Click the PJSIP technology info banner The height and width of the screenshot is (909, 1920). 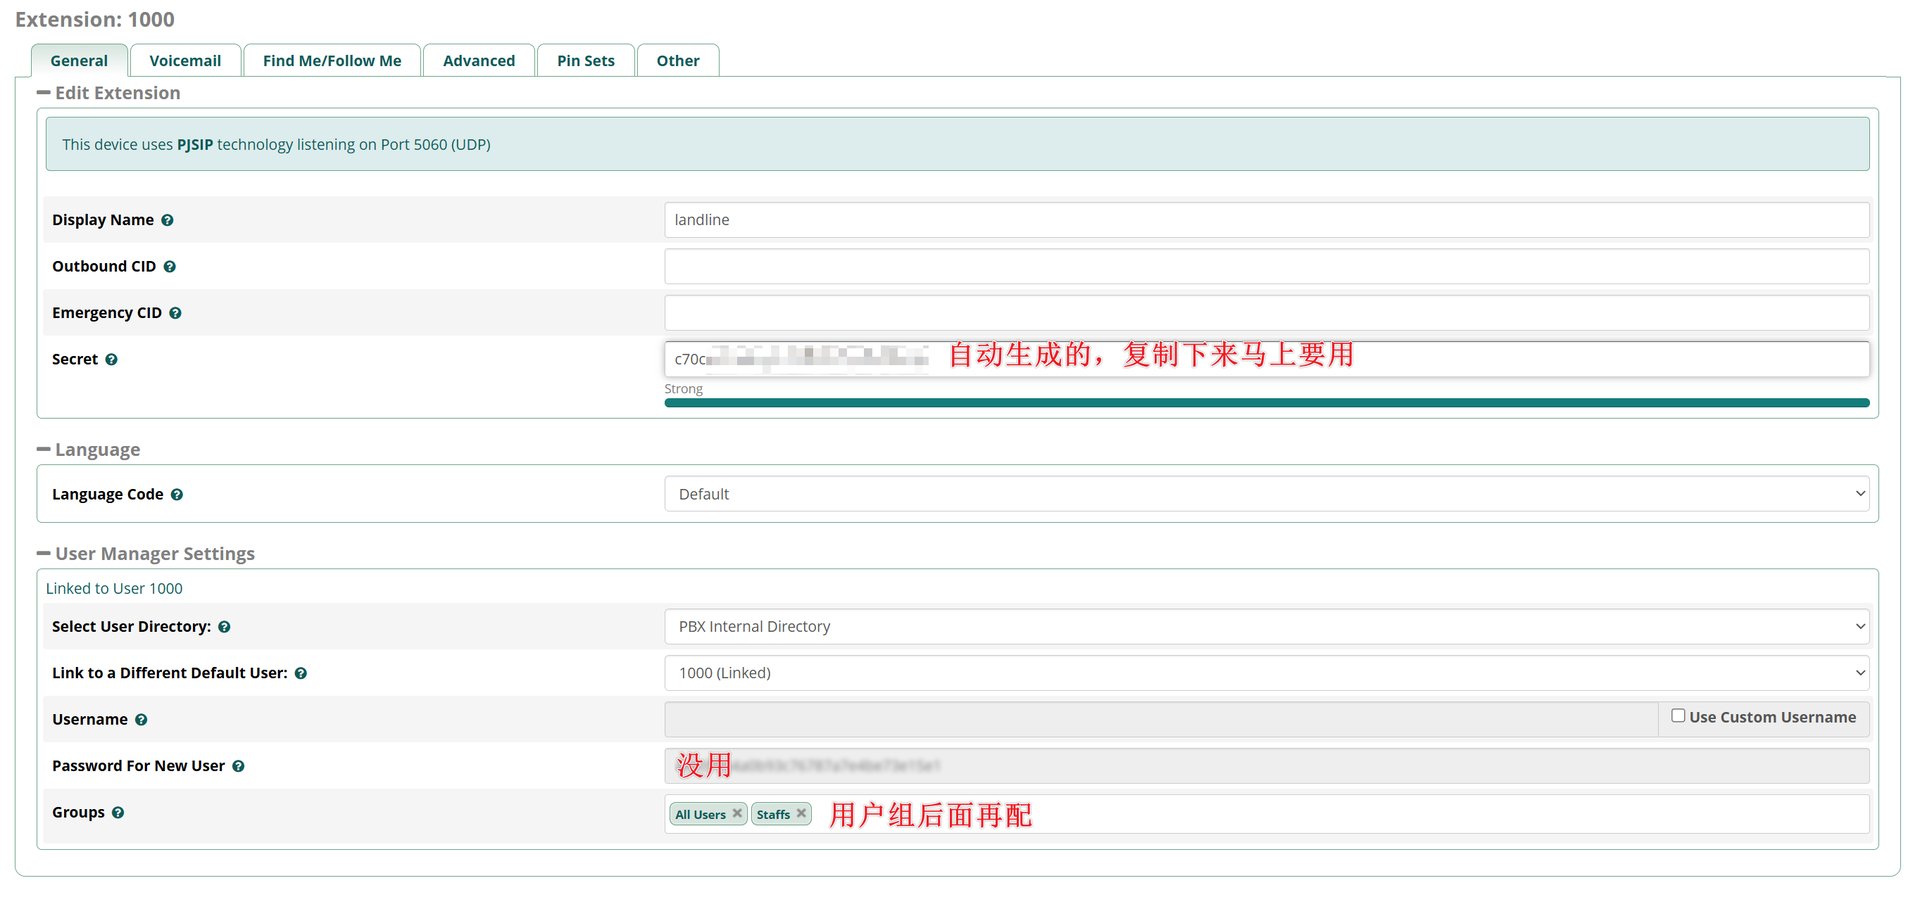957,144
